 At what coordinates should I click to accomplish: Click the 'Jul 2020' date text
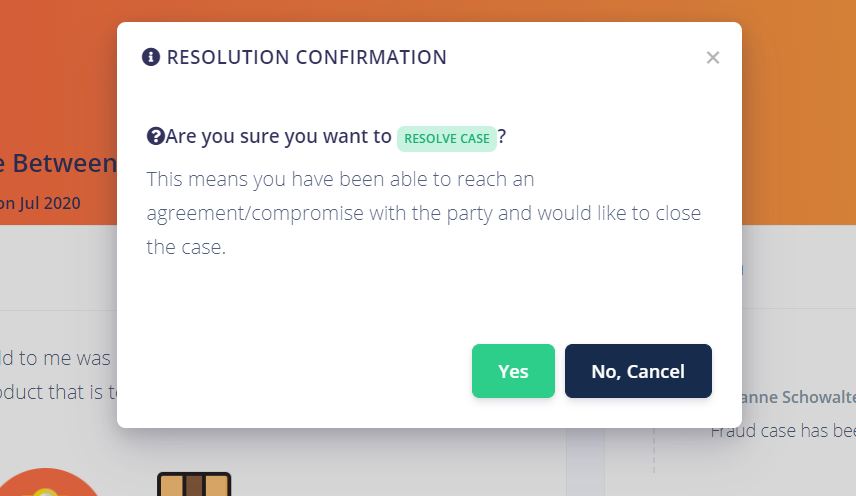coord(48,203)
